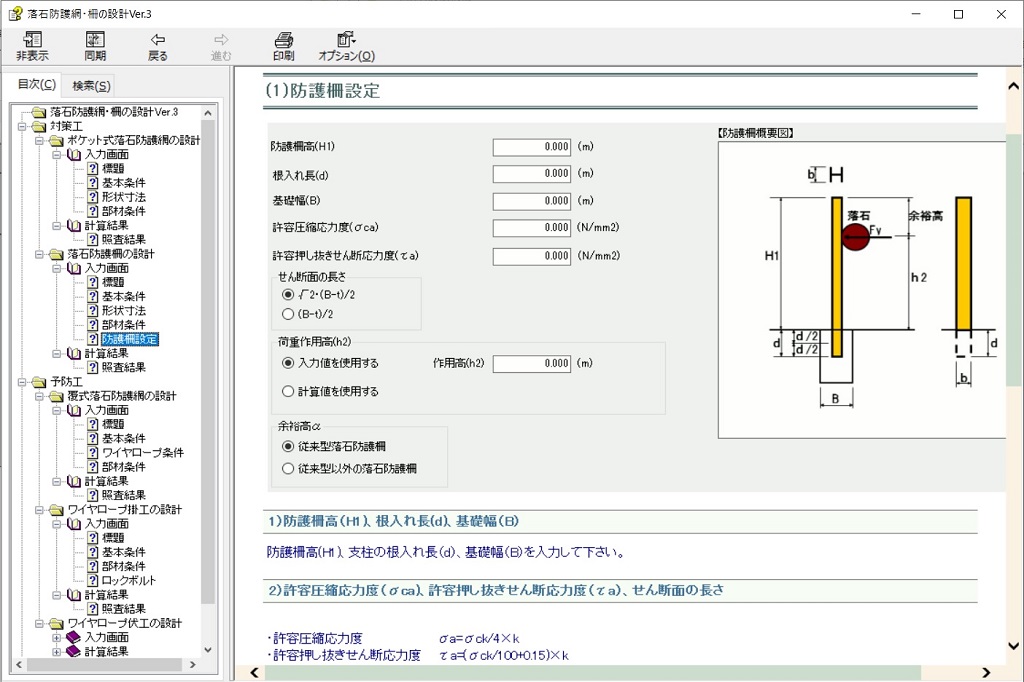Collapse the ポケット式落石防護網の設計 node
Viewport: 1024px width, 682px height.
[39, 140]
